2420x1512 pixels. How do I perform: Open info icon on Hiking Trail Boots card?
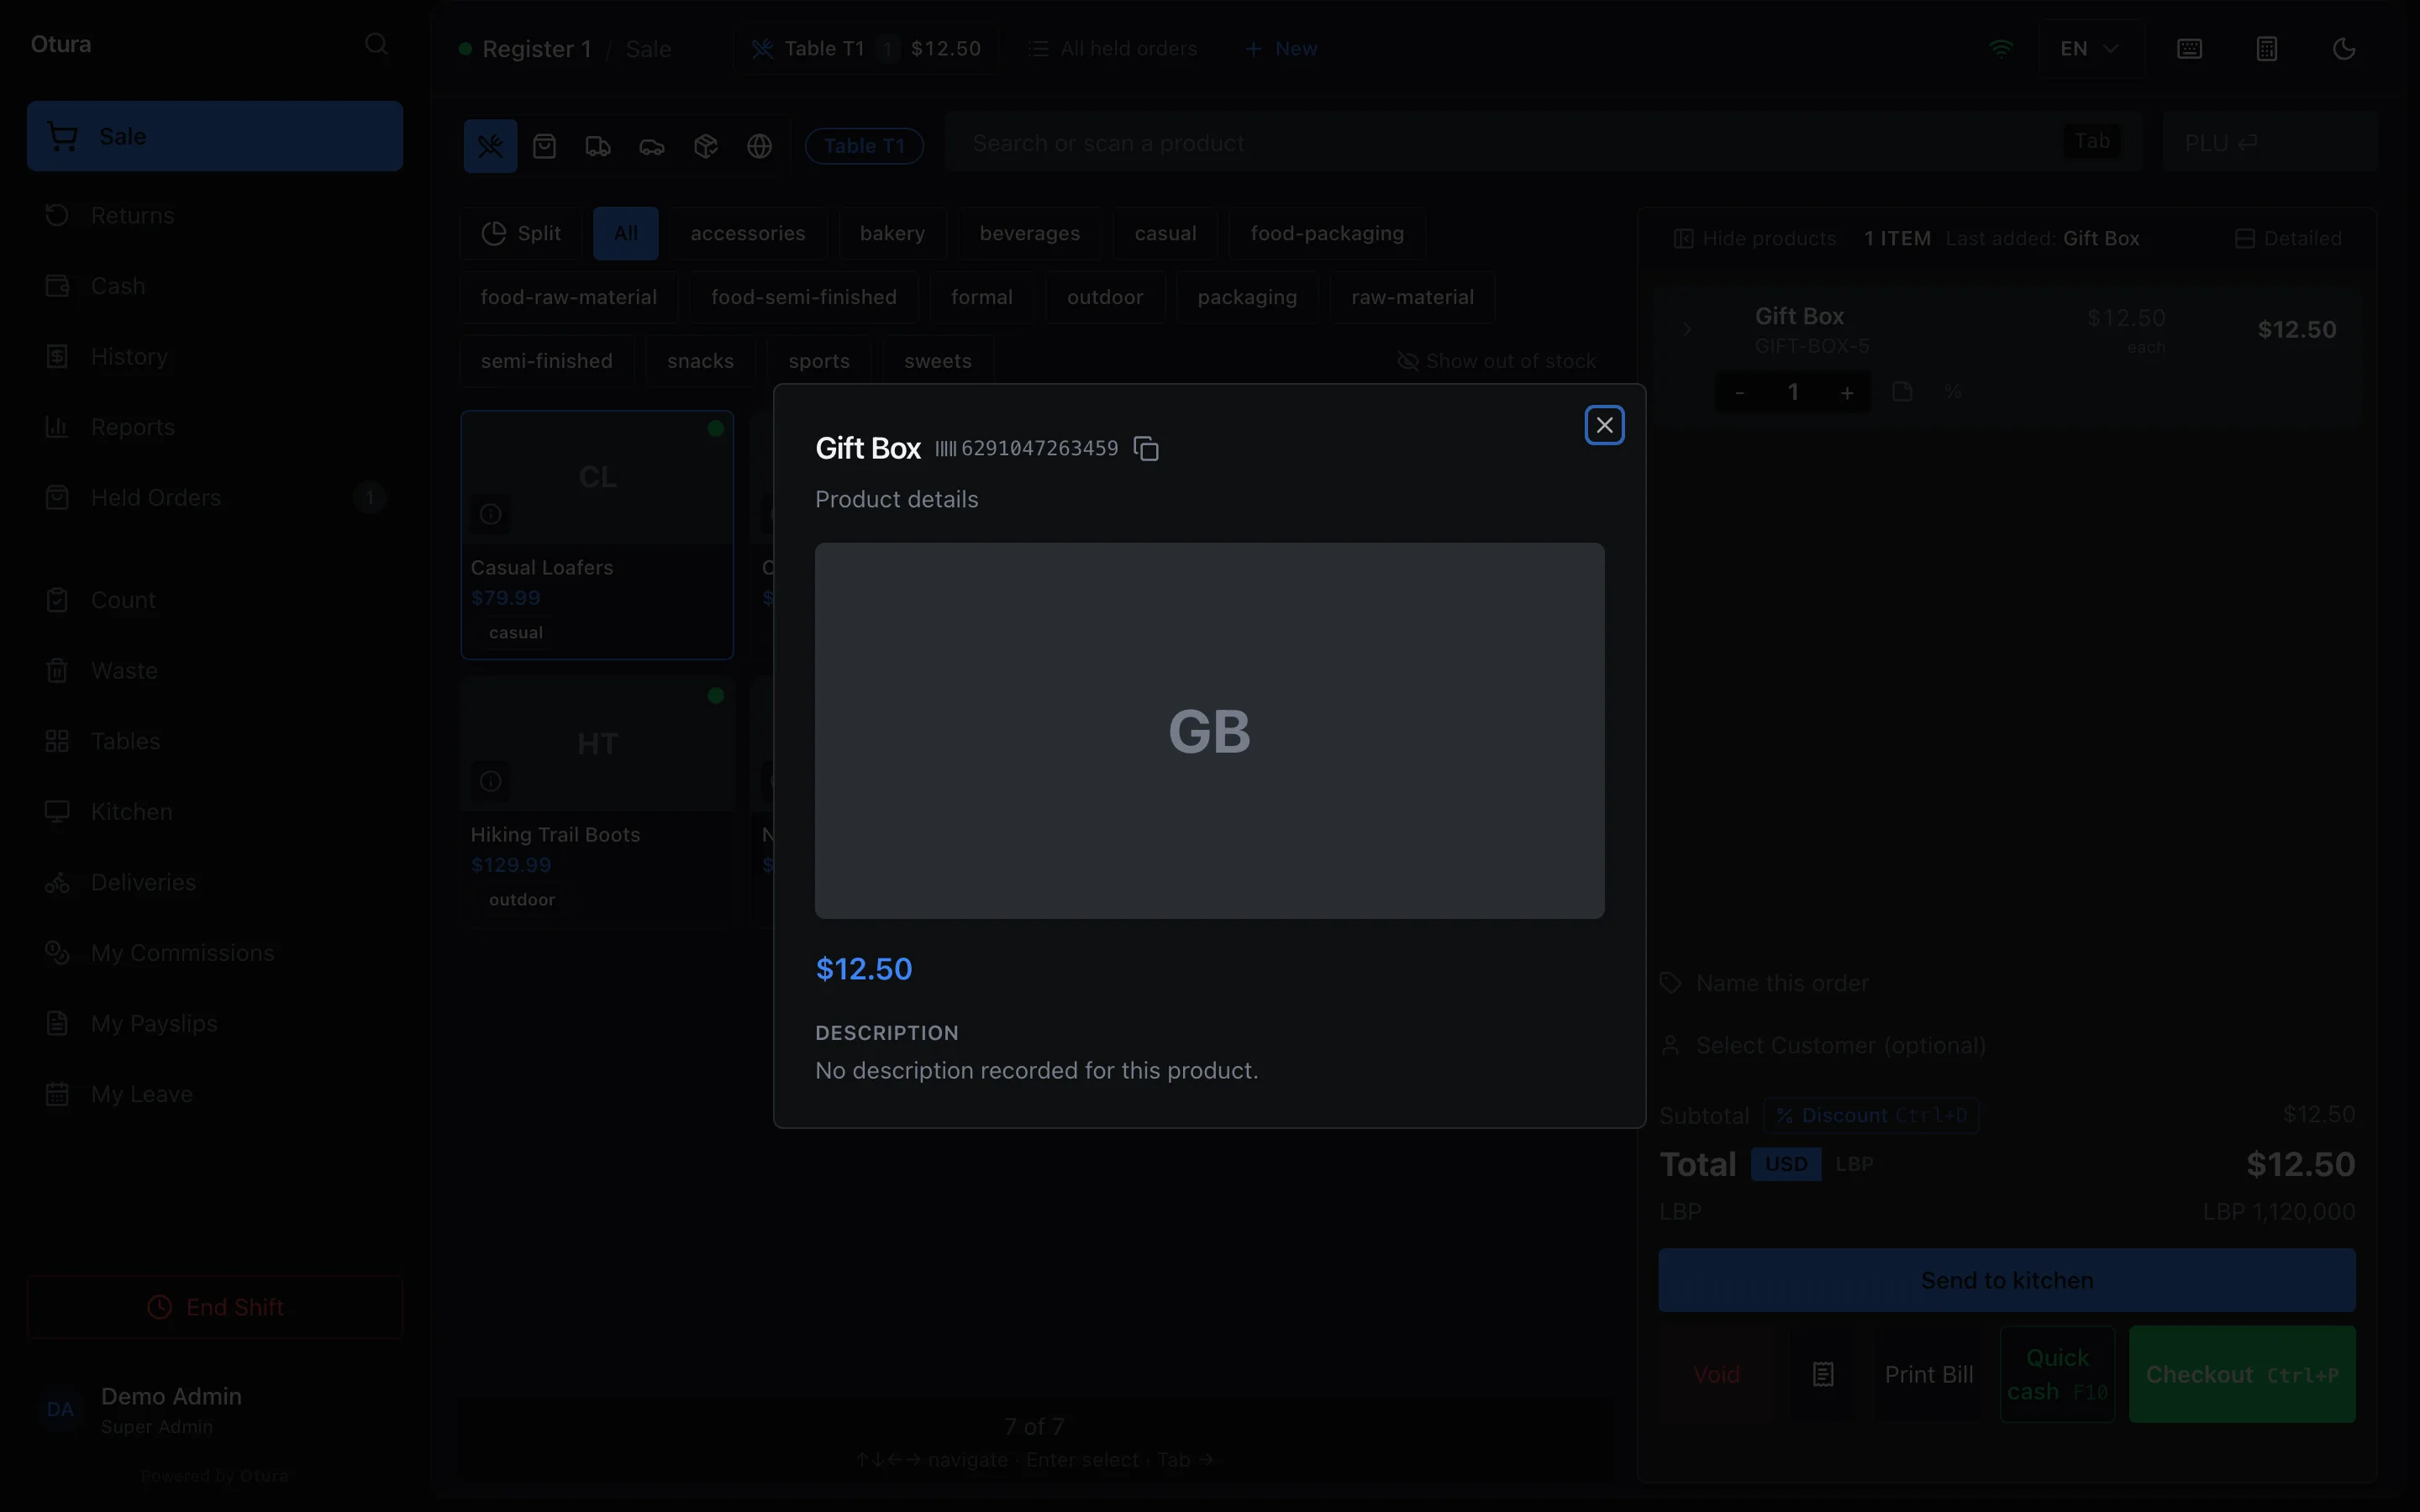490,781
